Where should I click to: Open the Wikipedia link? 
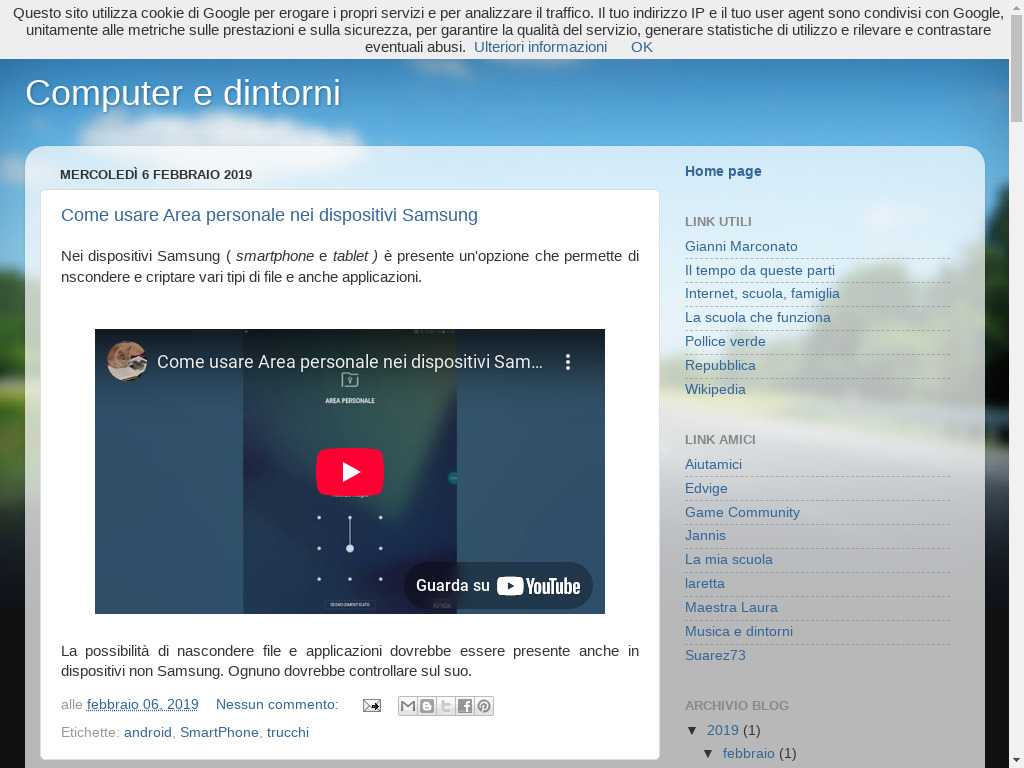715,389
